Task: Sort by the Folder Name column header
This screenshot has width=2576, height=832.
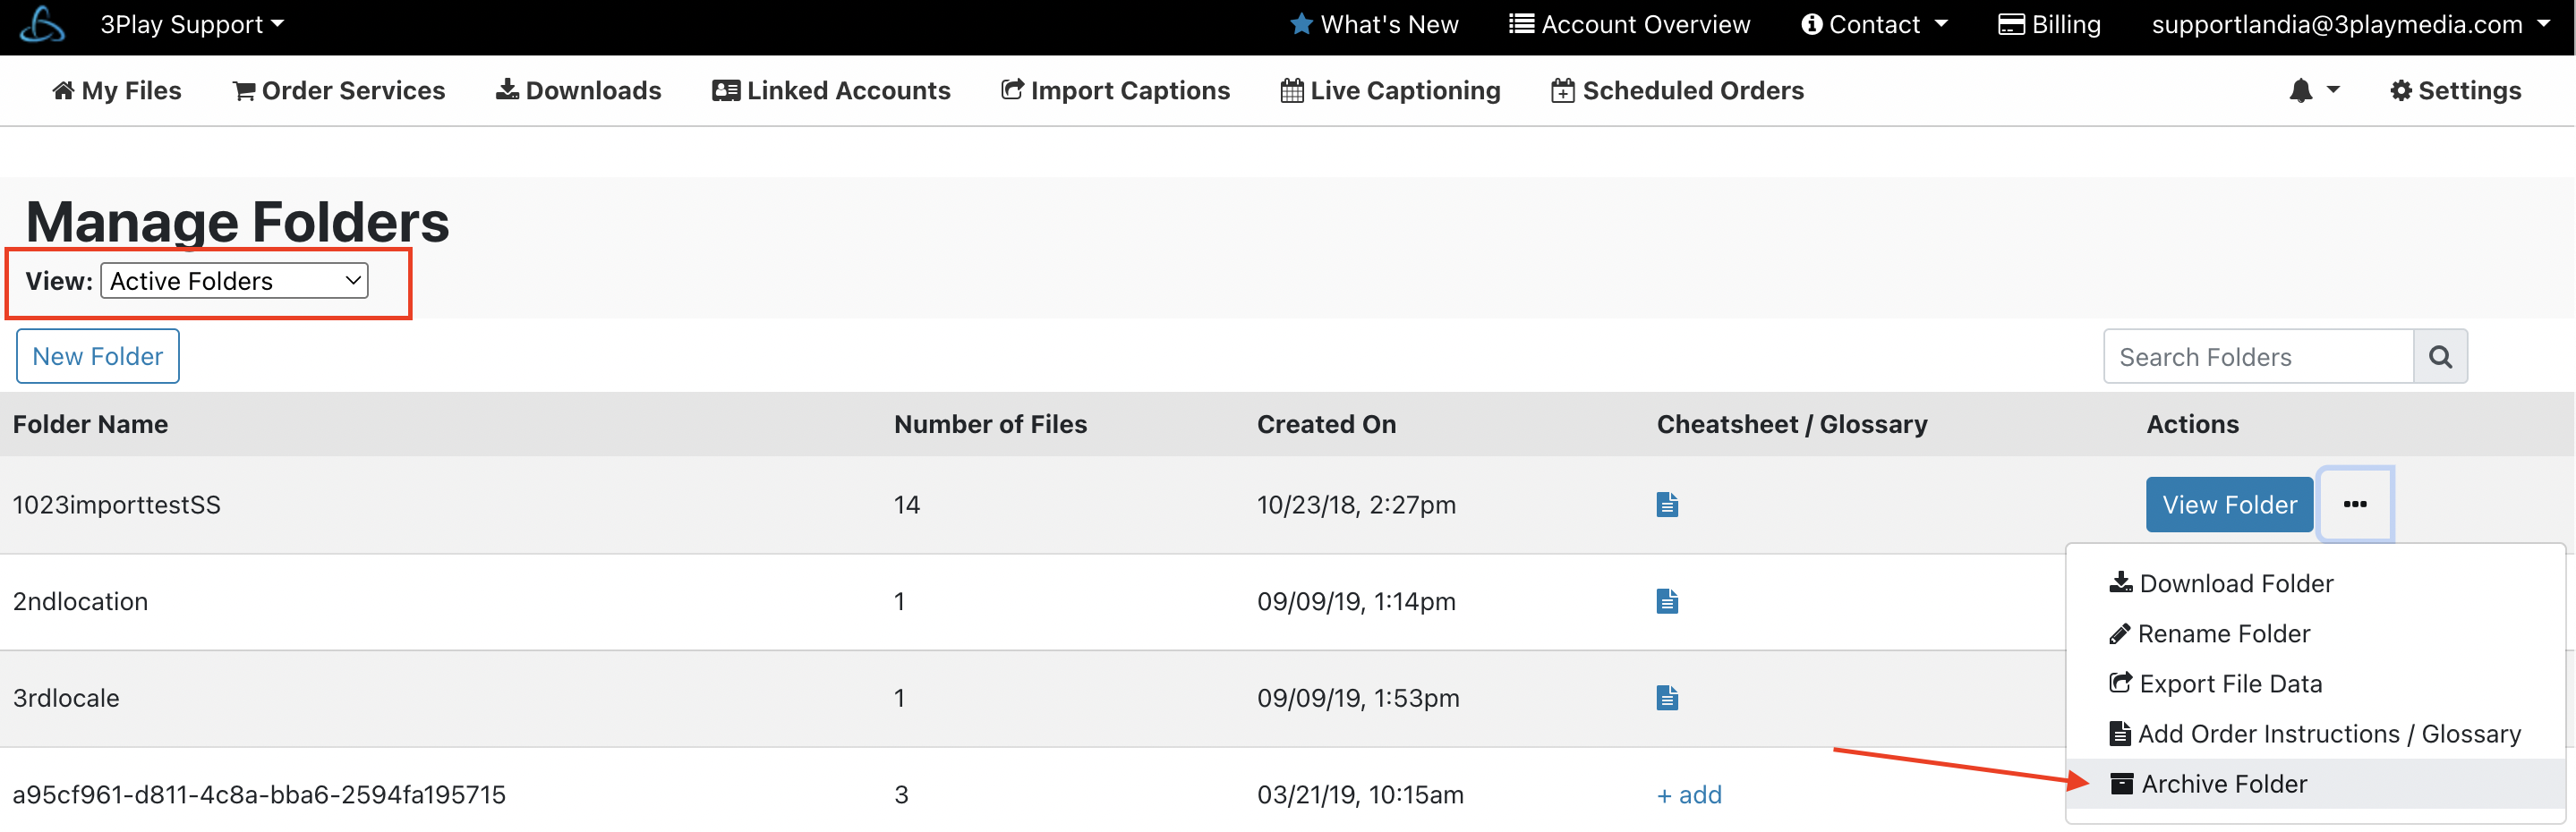Action: [90, 424]
